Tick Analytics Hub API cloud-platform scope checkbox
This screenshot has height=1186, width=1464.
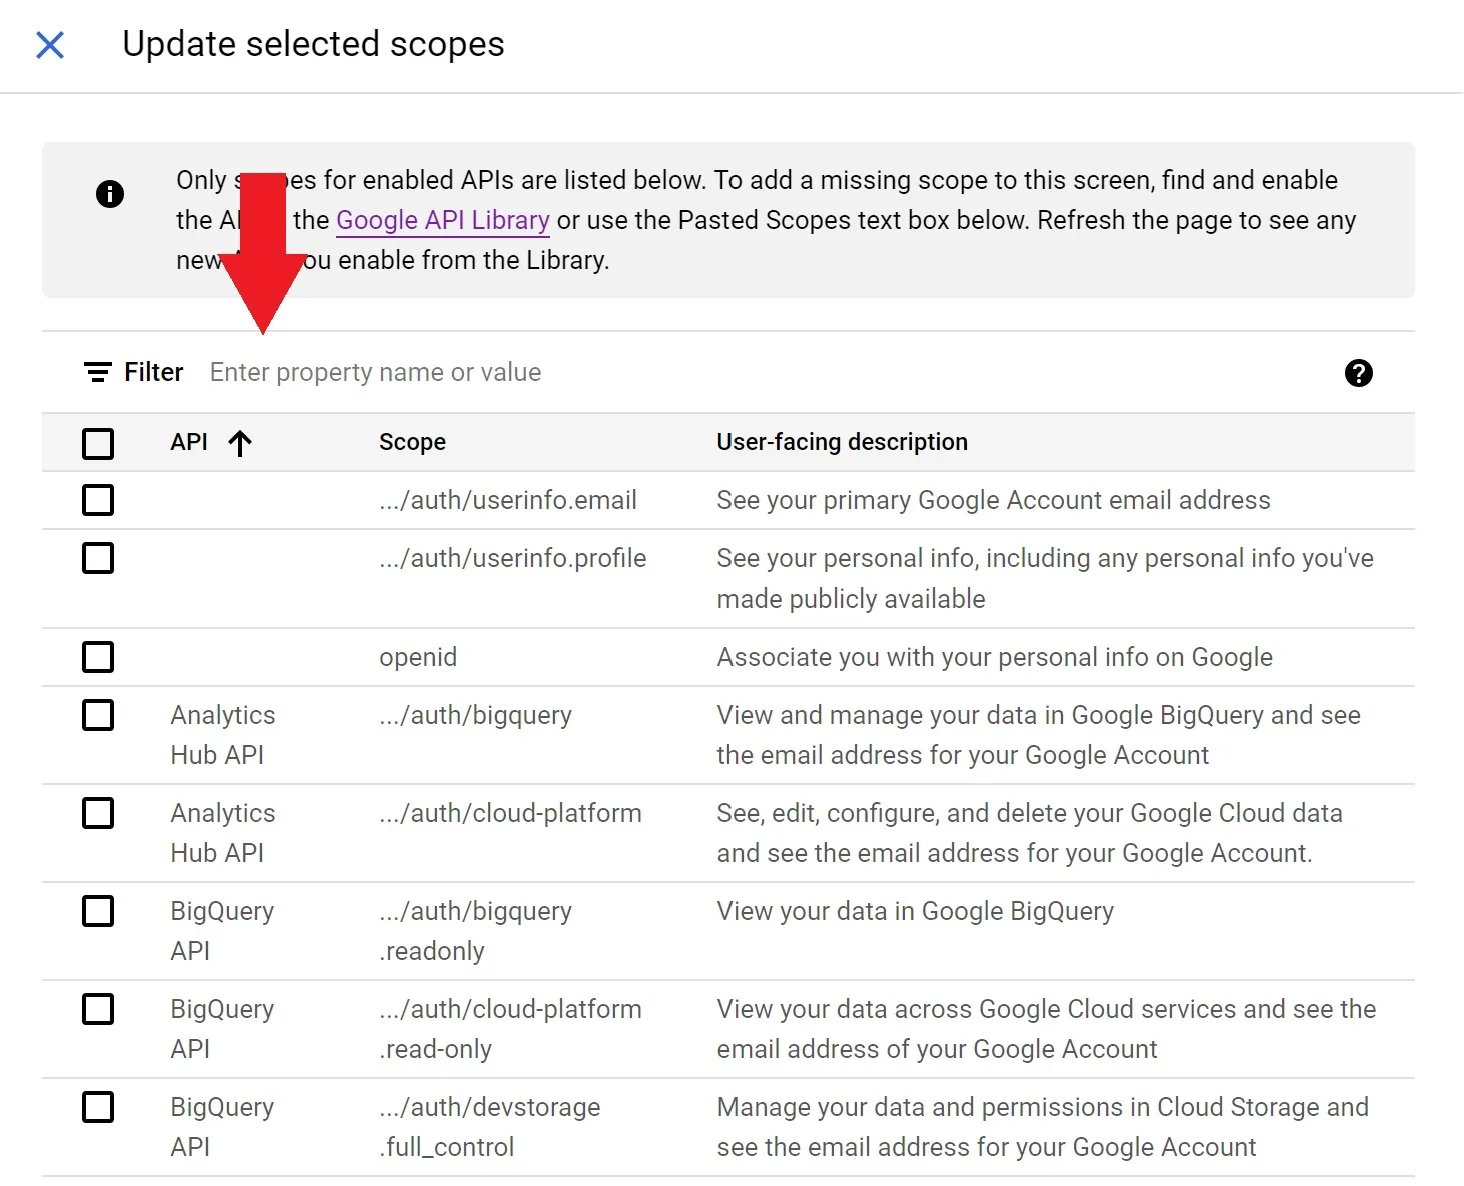98,813
